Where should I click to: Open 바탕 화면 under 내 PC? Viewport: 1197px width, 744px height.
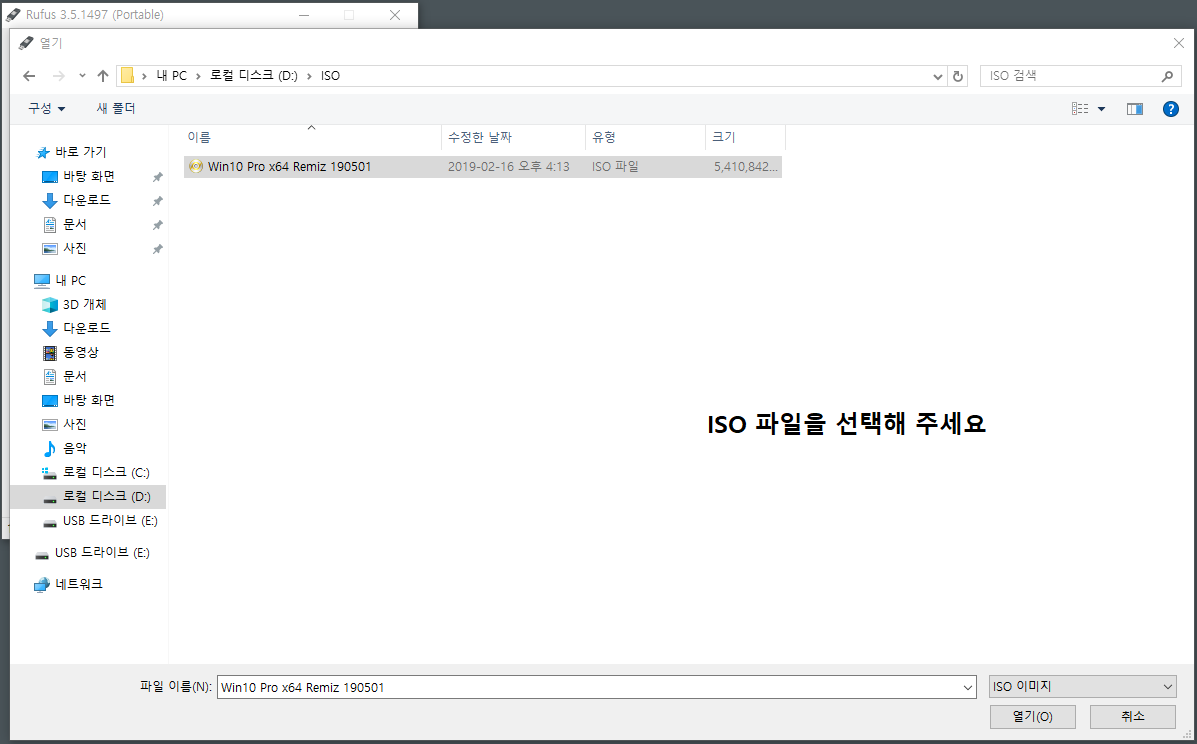[x=89, y=400]
